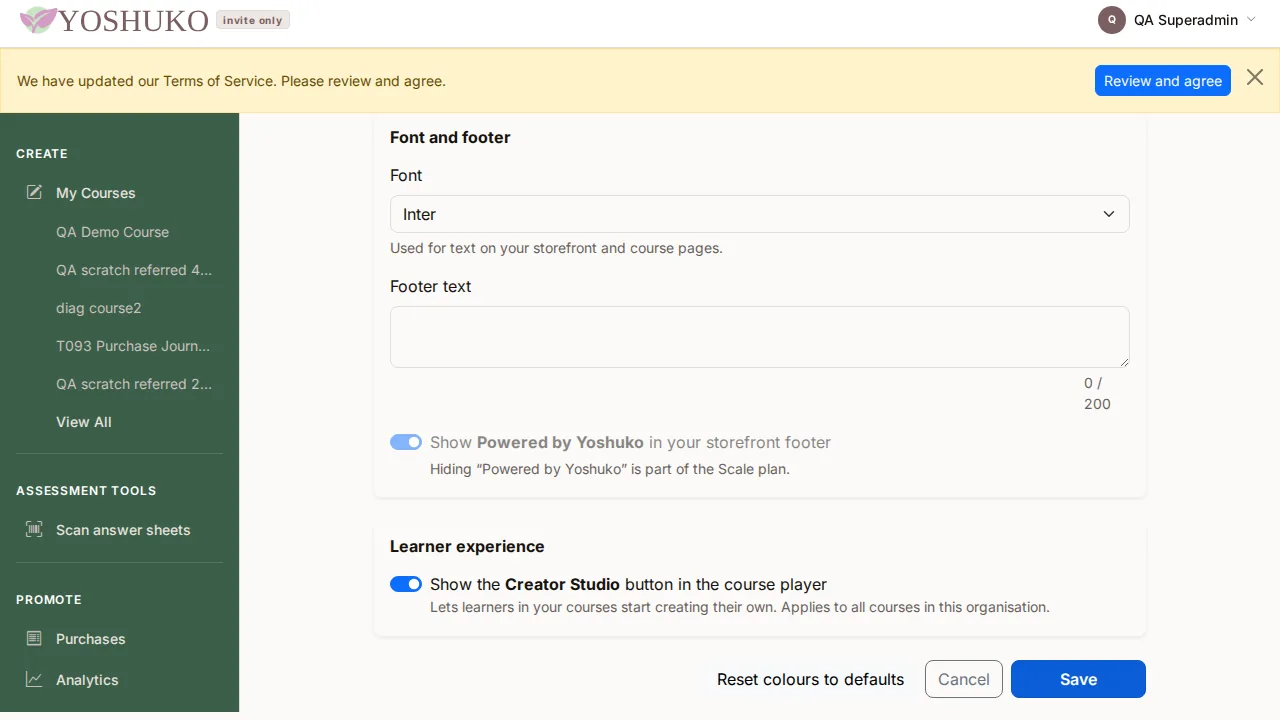This screenshot has width=1280, height=720.
Task: Focus the Footer text input area
Action: point(760,337)
